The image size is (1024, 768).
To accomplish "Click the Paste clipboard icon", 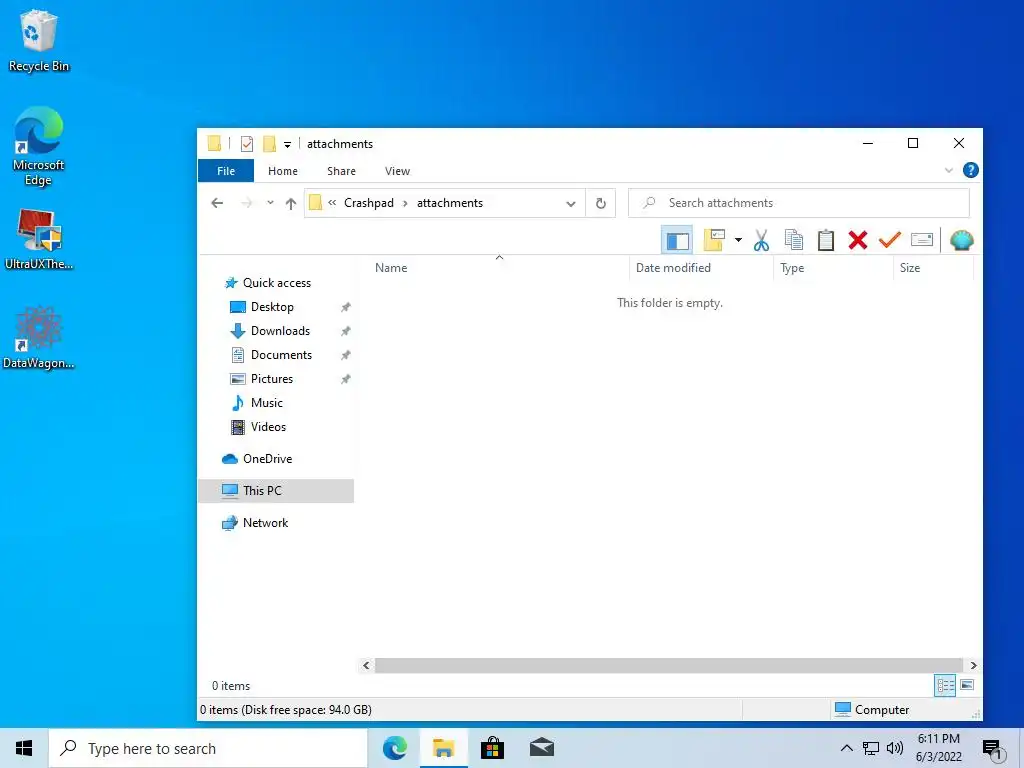I will [x=825, y=240].
